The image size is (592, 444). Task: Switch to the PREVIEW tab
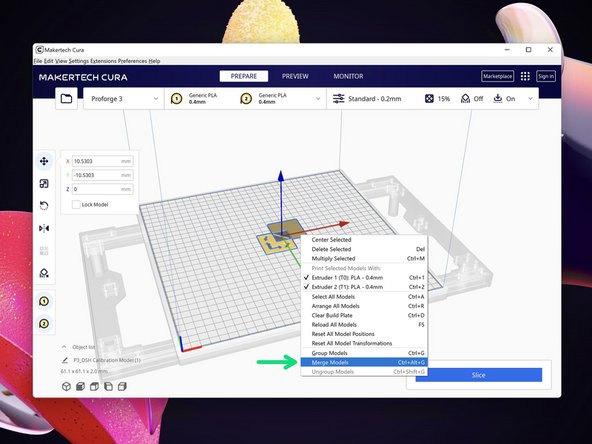(295, 76)
